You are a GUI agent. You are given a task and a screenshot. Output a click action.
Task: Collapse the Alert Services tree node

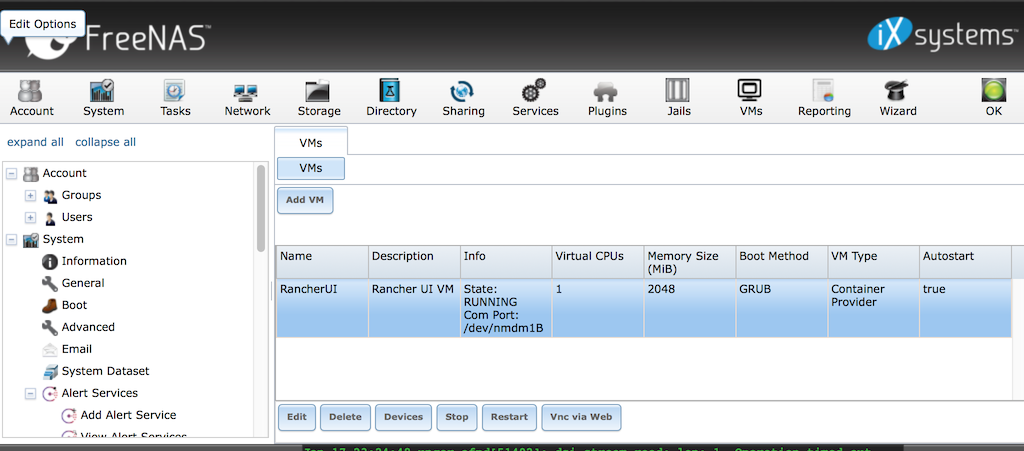[x=30, y=394]
